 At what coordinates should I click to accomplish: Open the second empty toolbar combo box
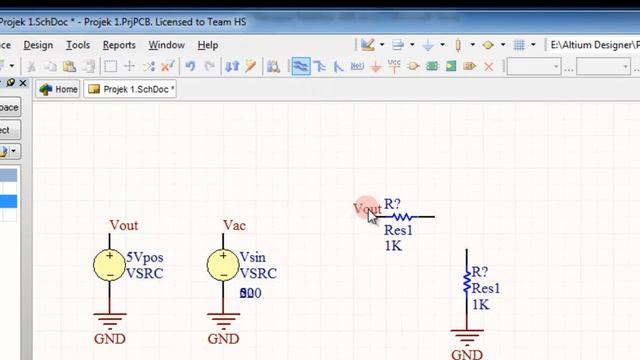coord(604,67)
